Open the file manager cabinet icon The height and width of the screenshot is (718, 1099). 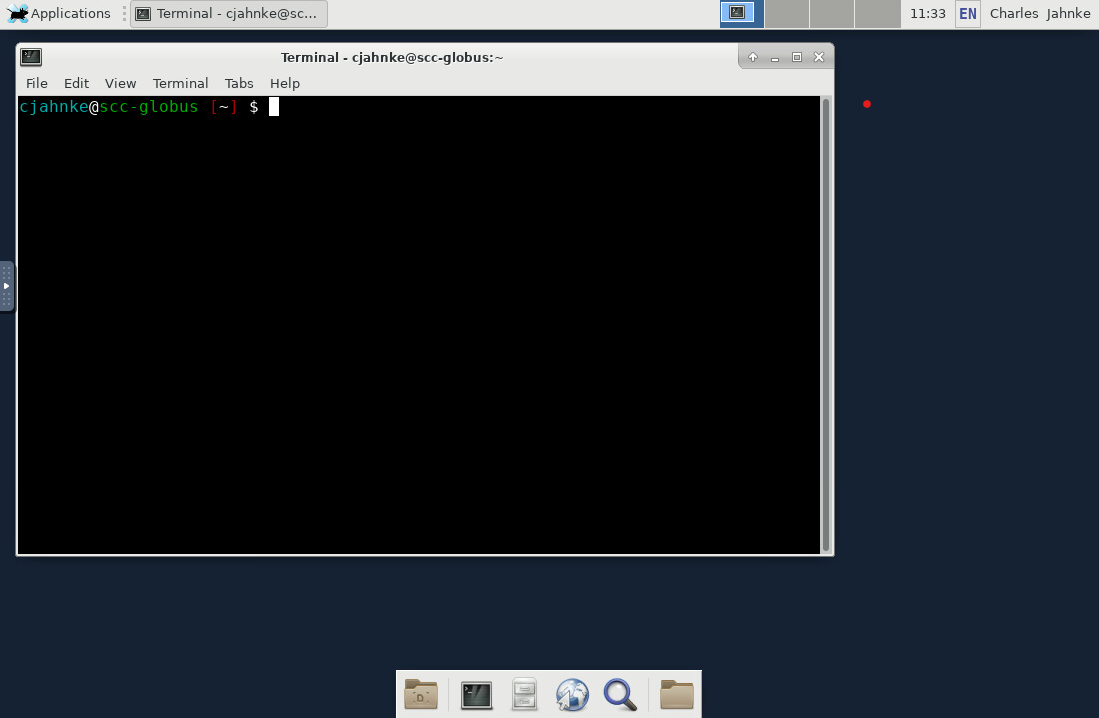click(x=524, y=694)
